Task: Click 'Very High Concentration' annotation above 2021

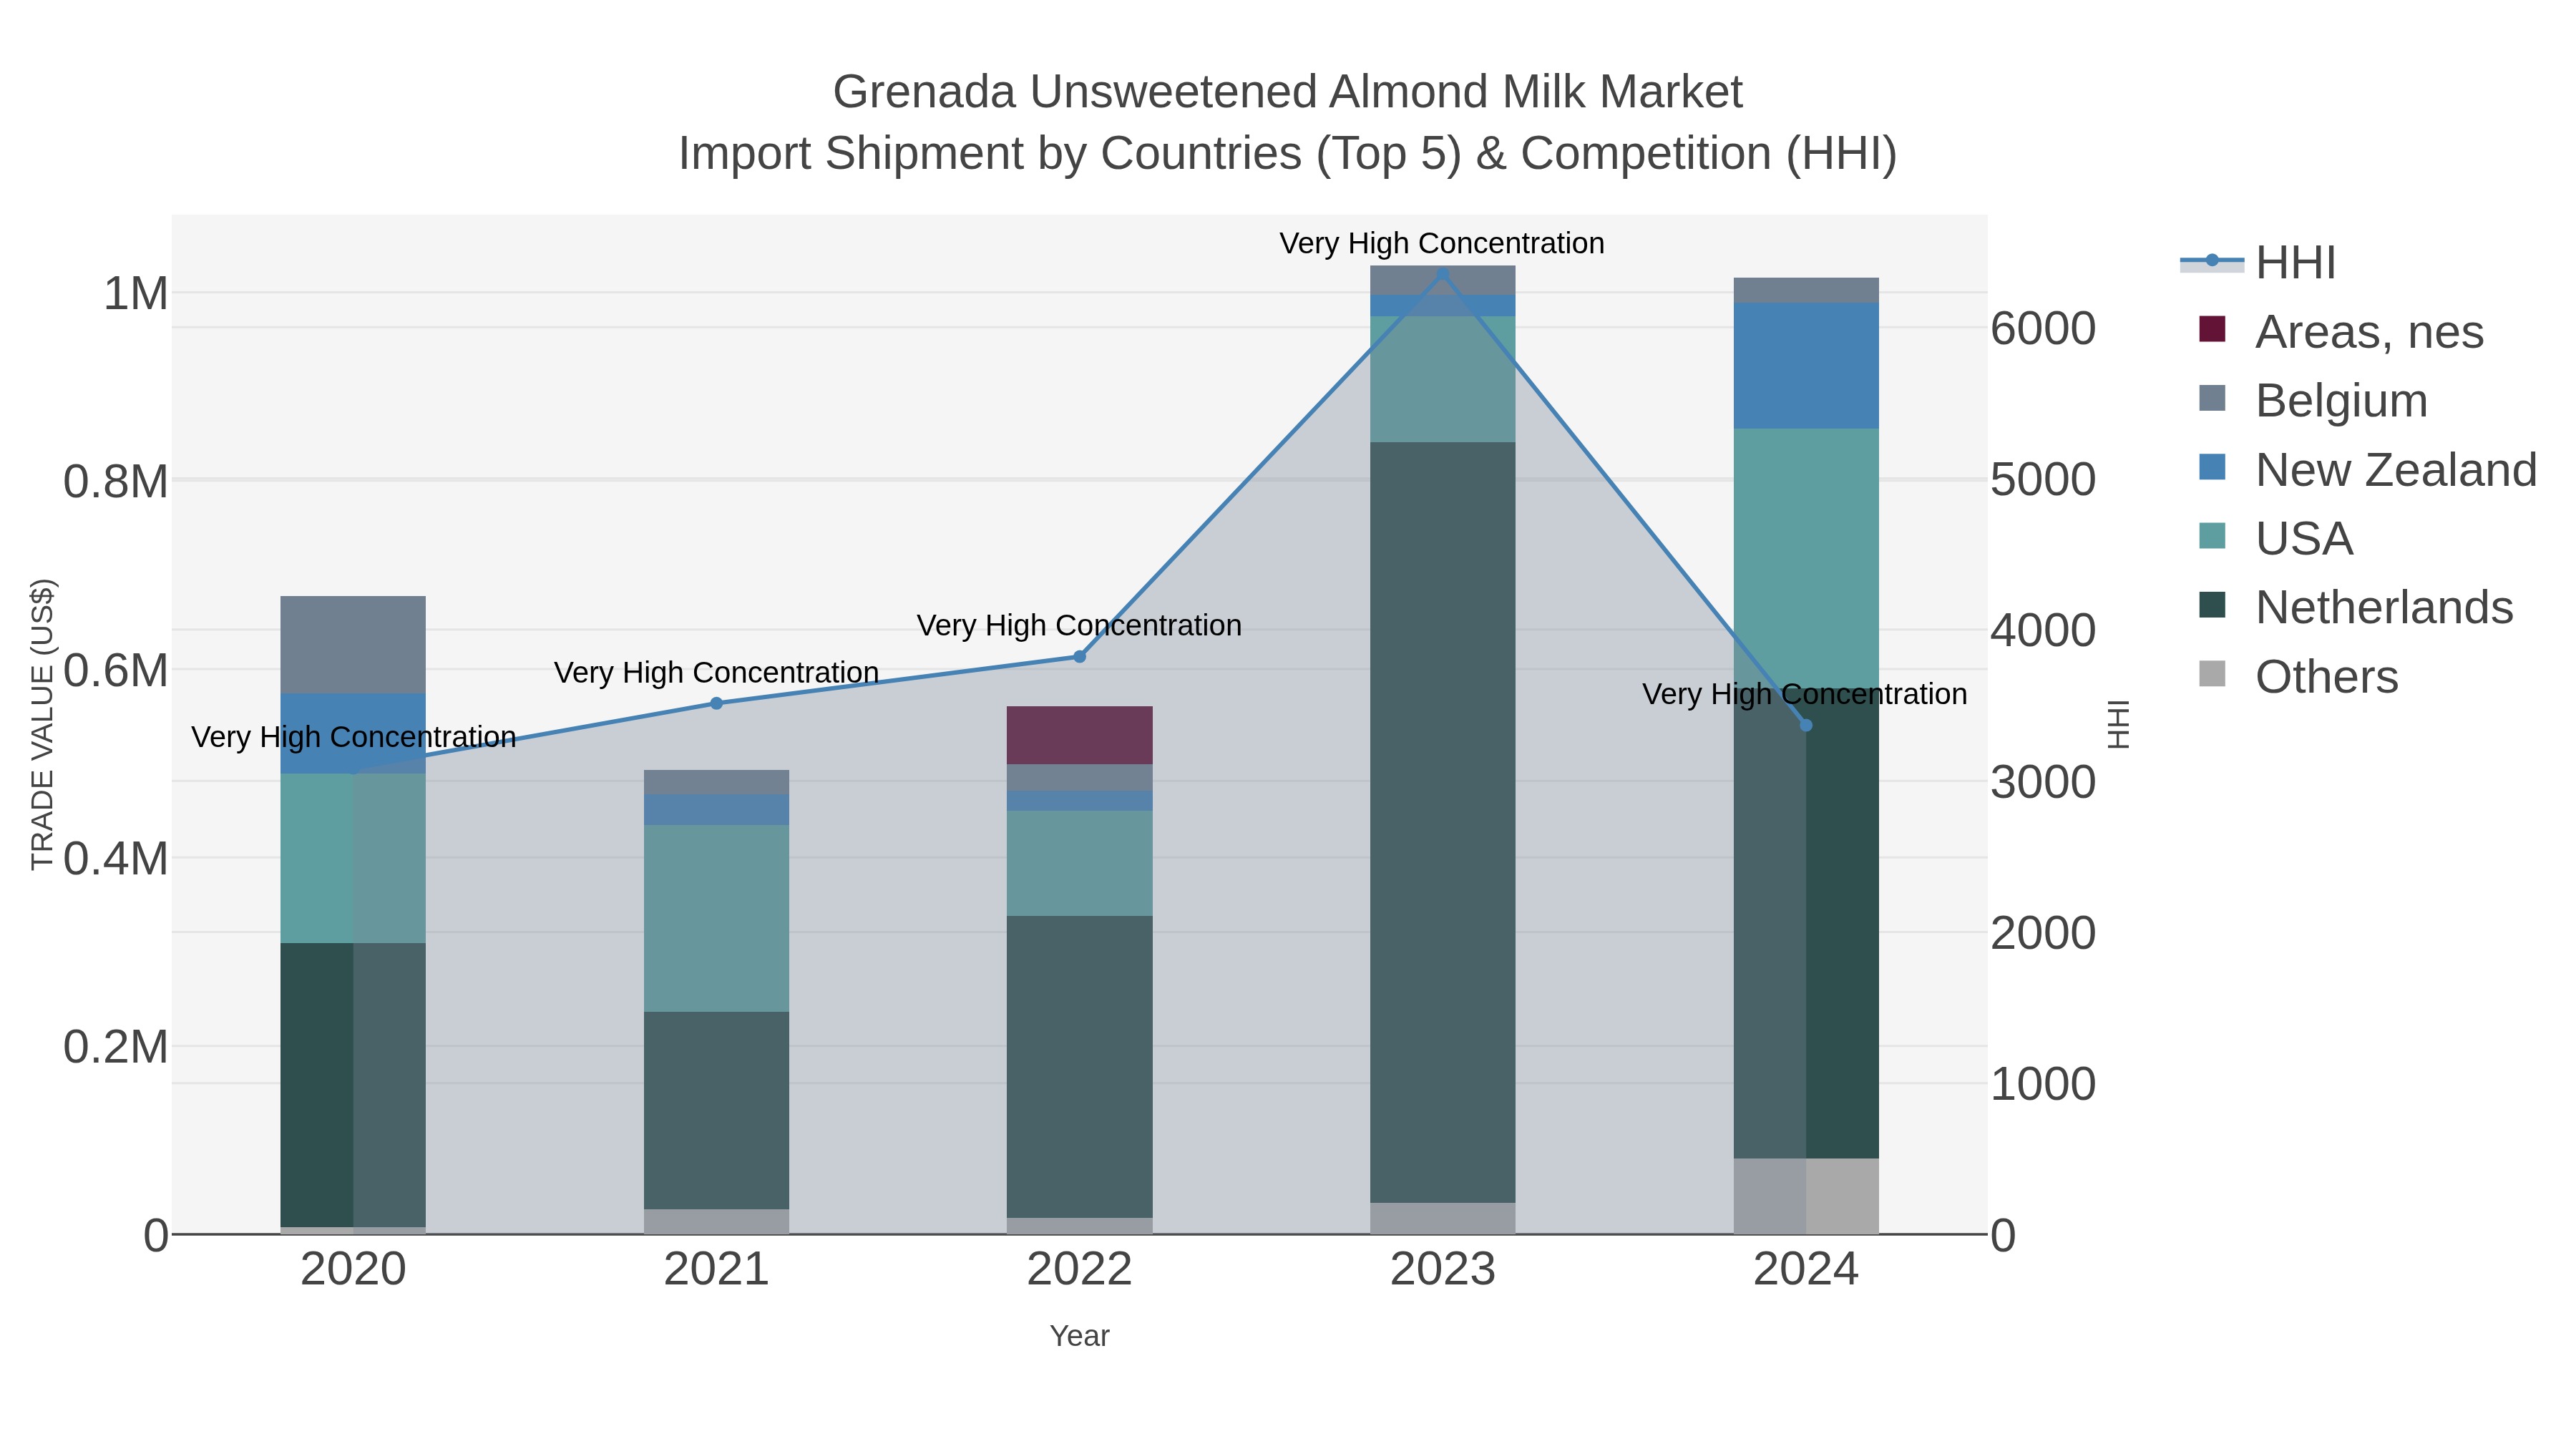Action: point(716,672)
